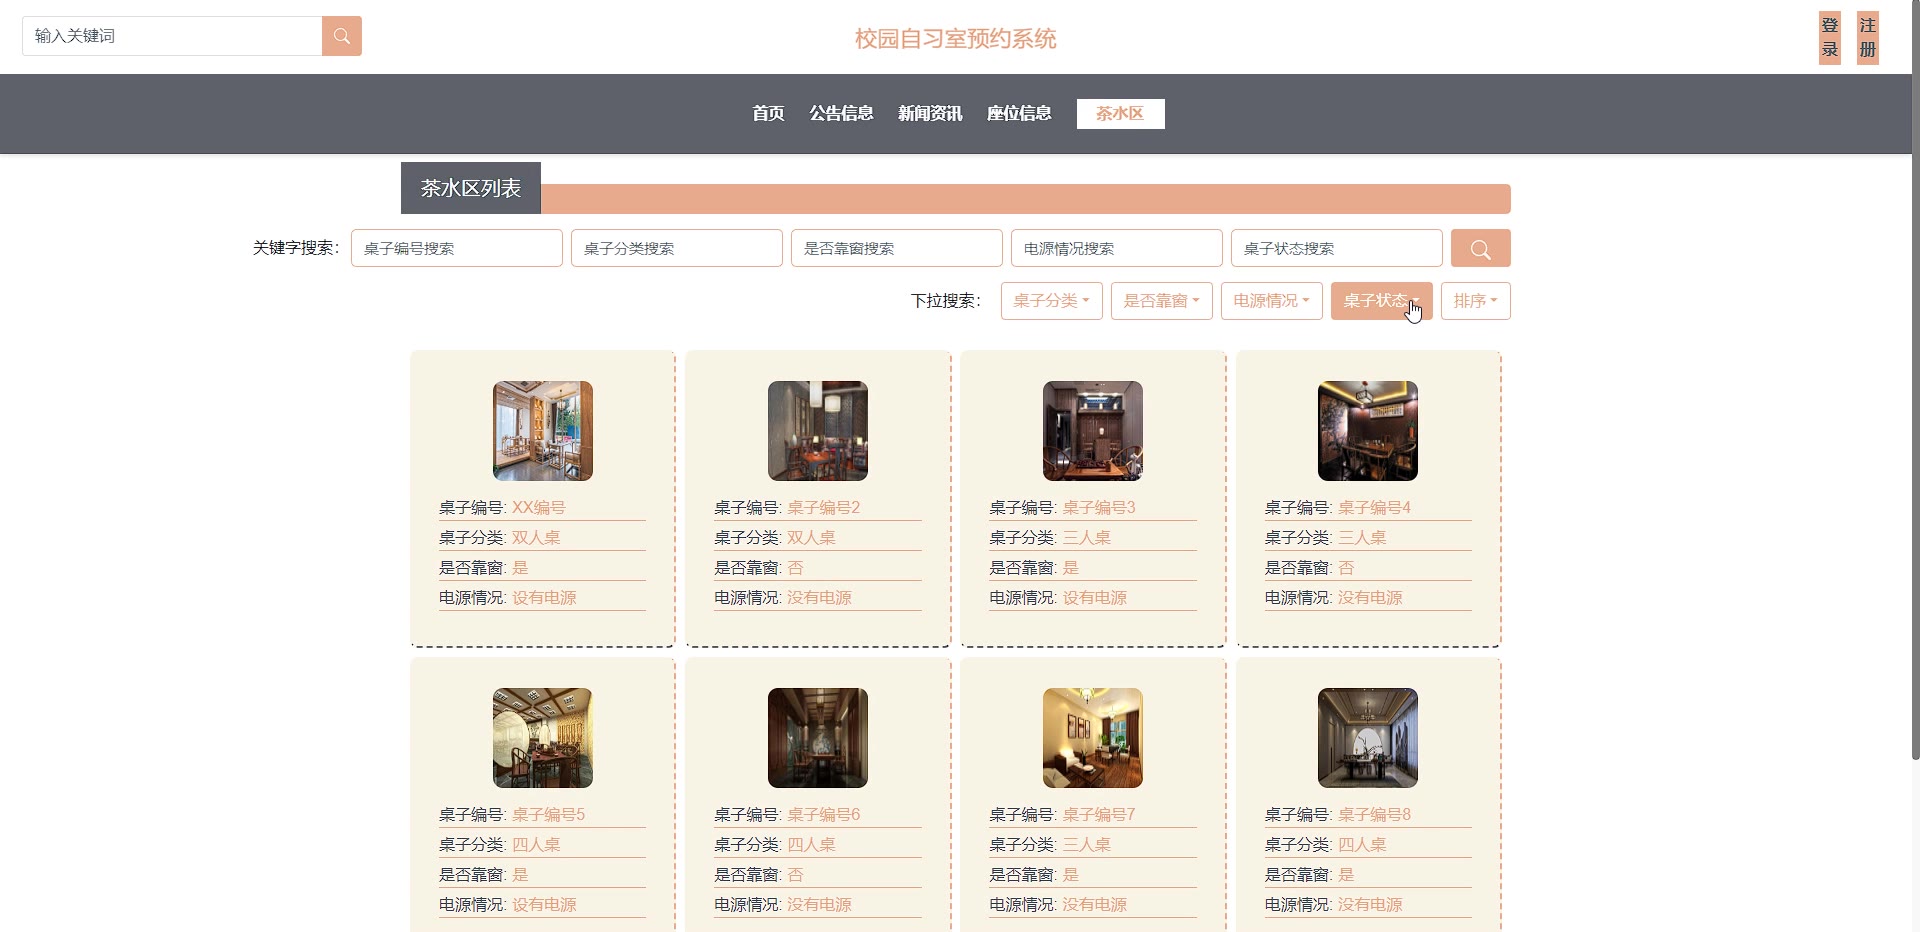Focus the 电源情况搜索 input field
The height and width of the screenshot is (932, 1920).
click(x=1117, y=248)
